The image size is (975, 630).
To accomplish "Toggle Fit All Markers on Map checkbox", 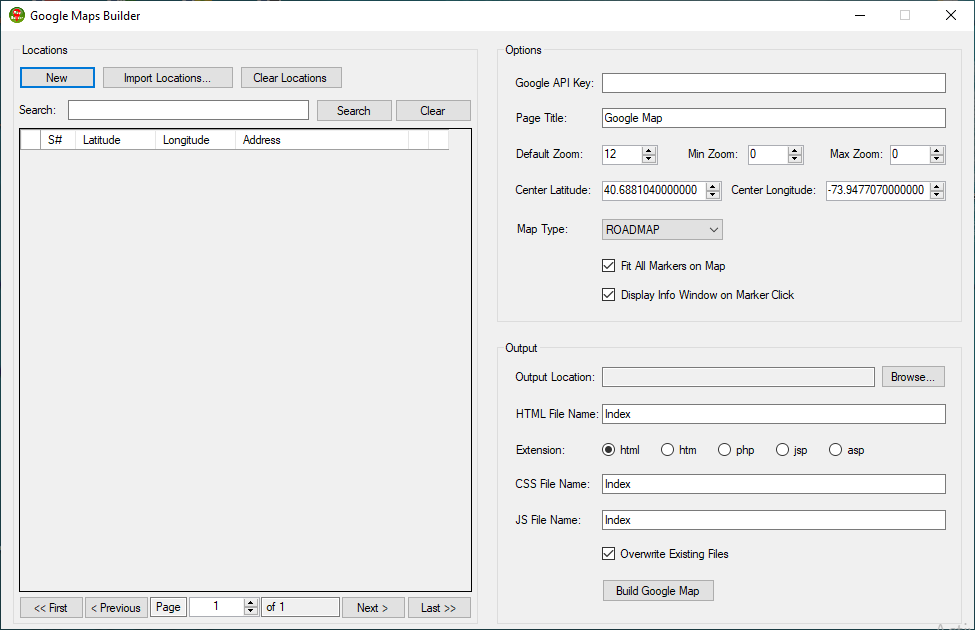I will (609, 266).
